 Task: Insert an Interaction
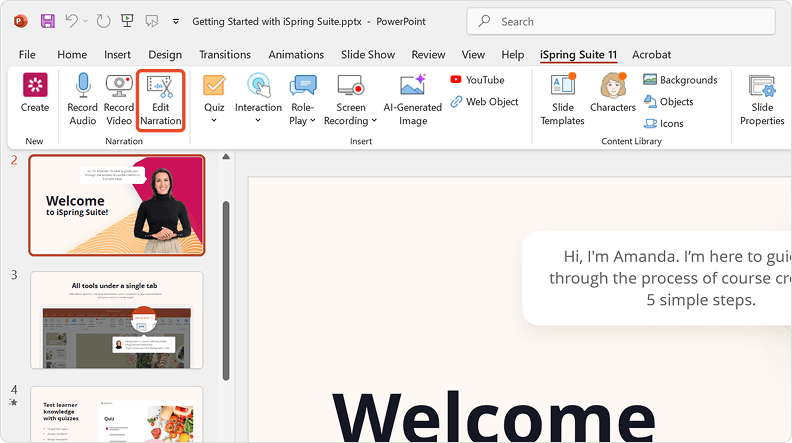point(258,93)
